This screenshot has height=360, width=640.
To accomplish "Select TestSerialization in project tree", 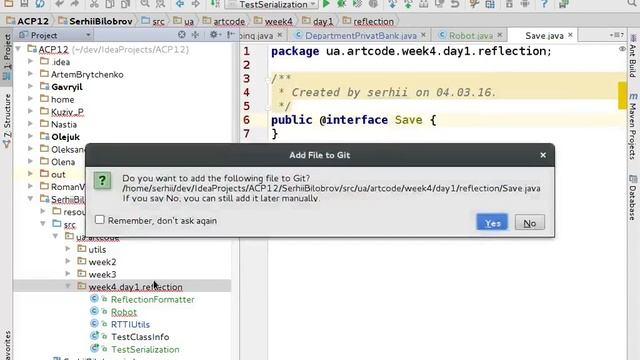I will 145,349.
